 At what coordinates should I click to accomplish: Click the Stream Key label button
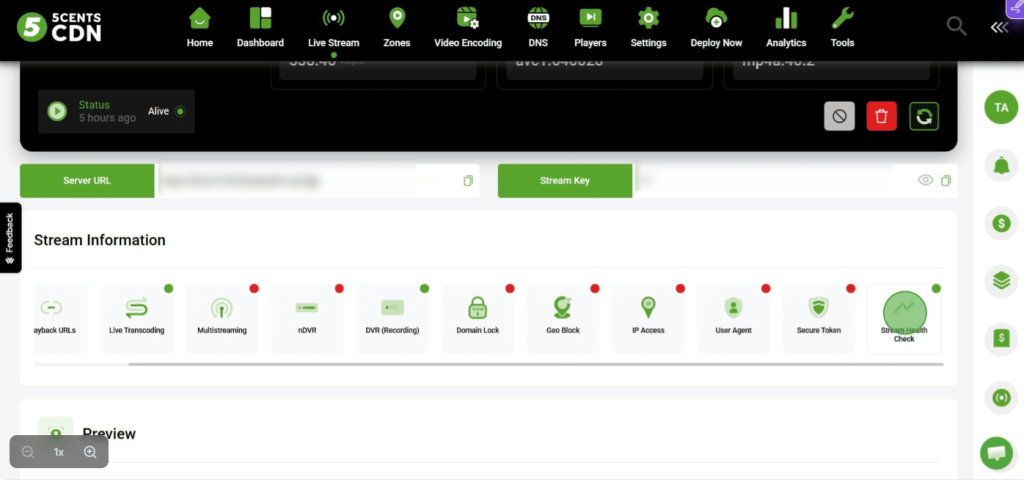tap(565, 181)
